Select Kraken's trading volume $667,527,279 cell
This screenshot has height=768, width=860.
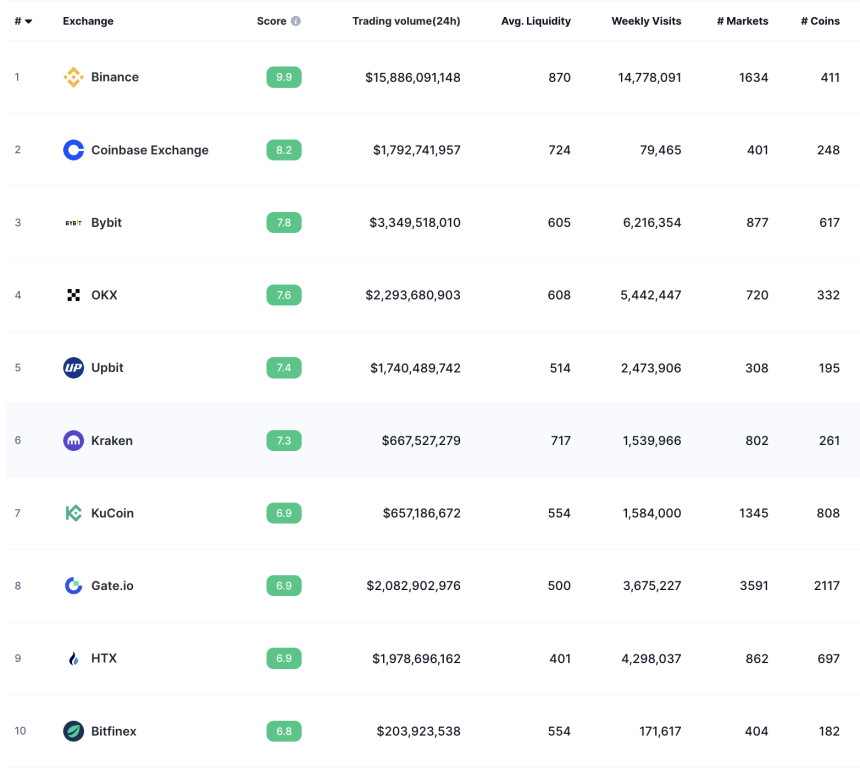[421, 440]
